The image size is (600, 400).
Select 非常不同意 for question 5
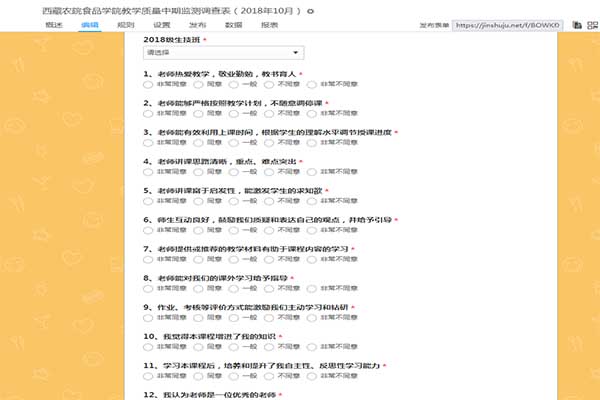[312, 201]
